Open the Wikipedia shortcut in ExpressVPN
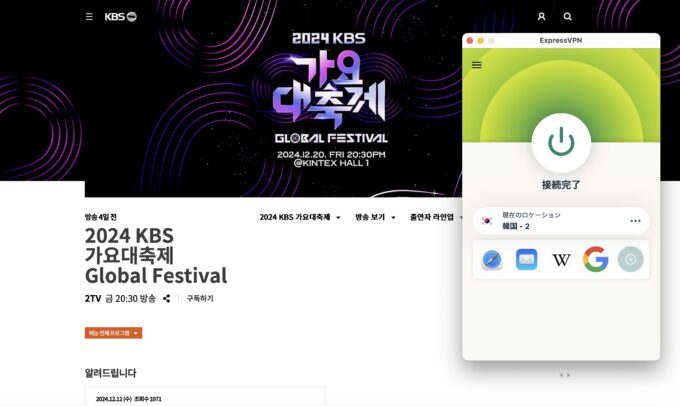 561,260
